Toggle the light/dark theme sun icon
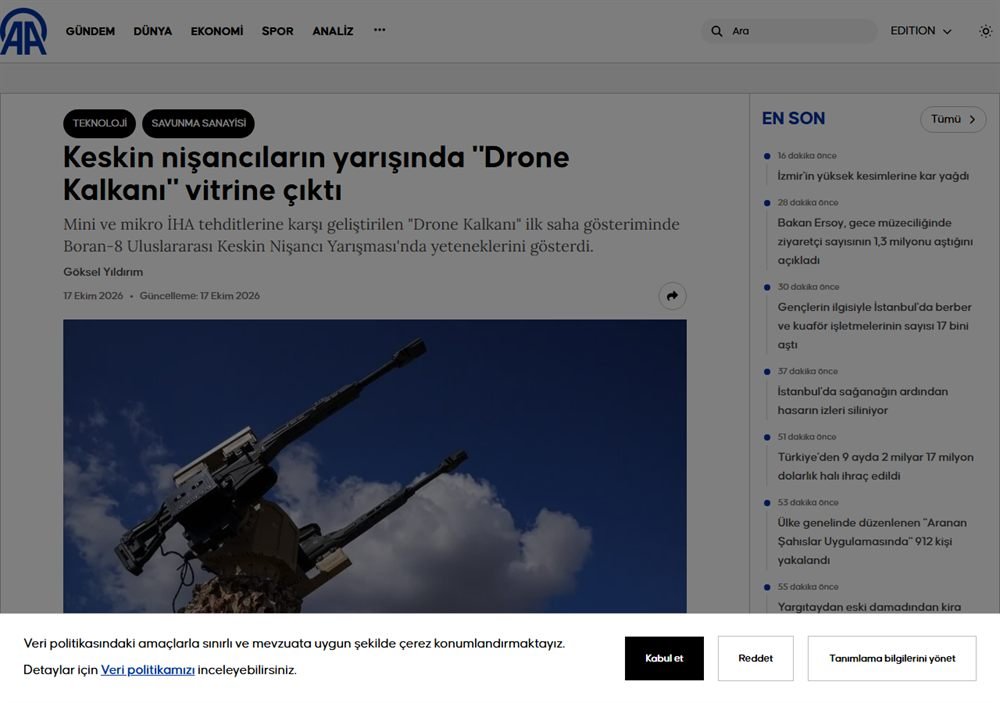This screenshot has width=1000, height=703. click(x=985, y=31)
